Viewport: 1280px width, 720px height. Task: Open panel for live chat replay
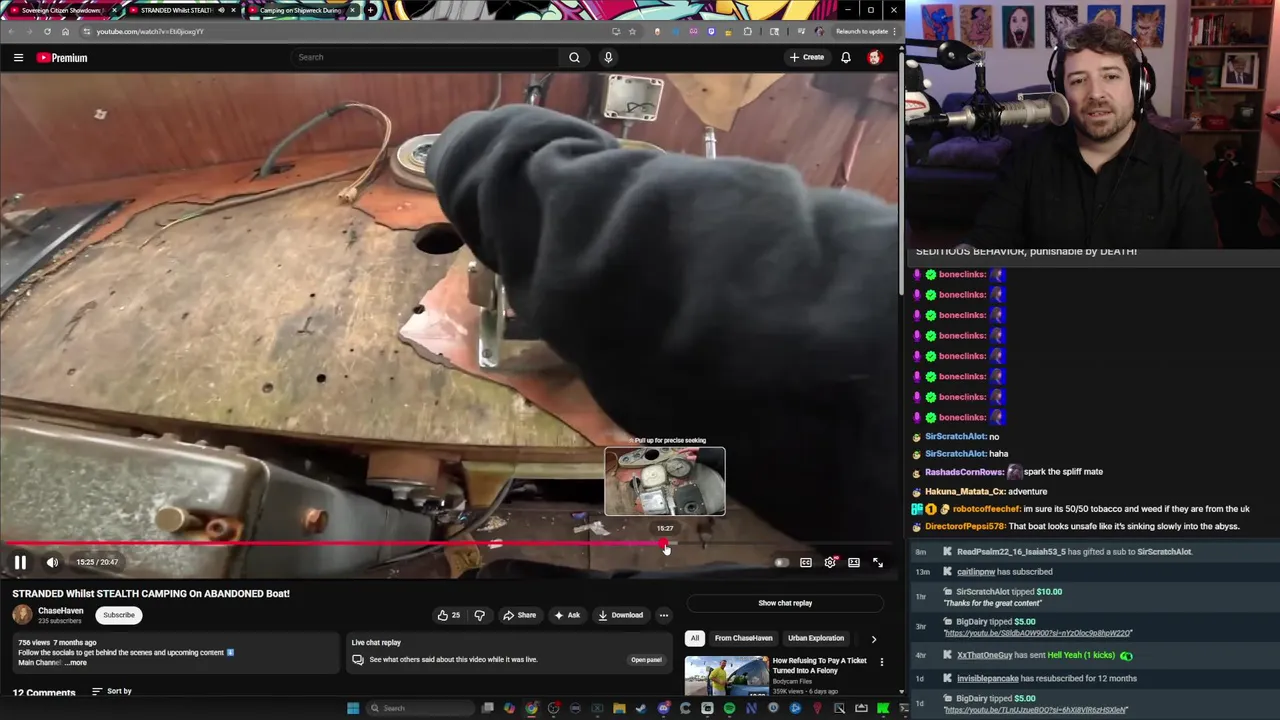(x=646, y=660)
